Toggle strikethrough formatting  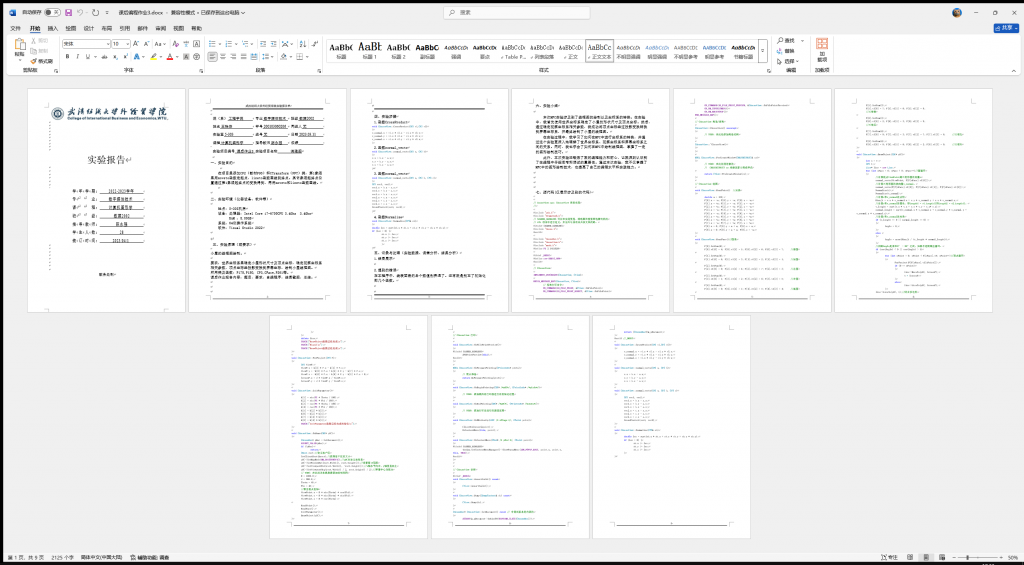tap(104, 57)
